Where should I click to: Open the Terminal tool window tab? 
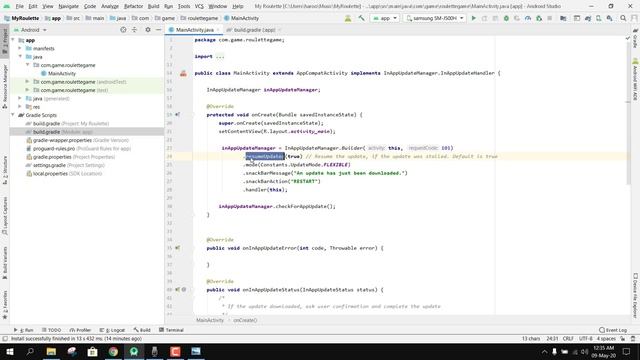tap(171, 330)
